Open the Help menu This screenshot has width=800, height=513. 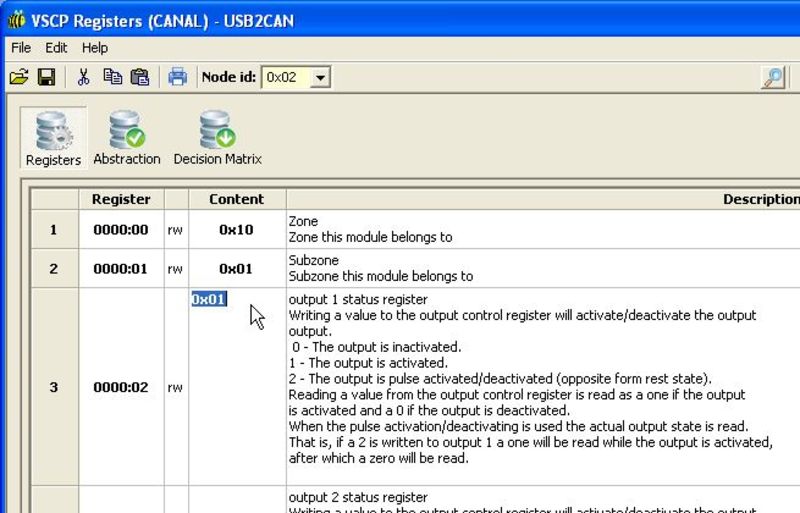pos(95,47)
